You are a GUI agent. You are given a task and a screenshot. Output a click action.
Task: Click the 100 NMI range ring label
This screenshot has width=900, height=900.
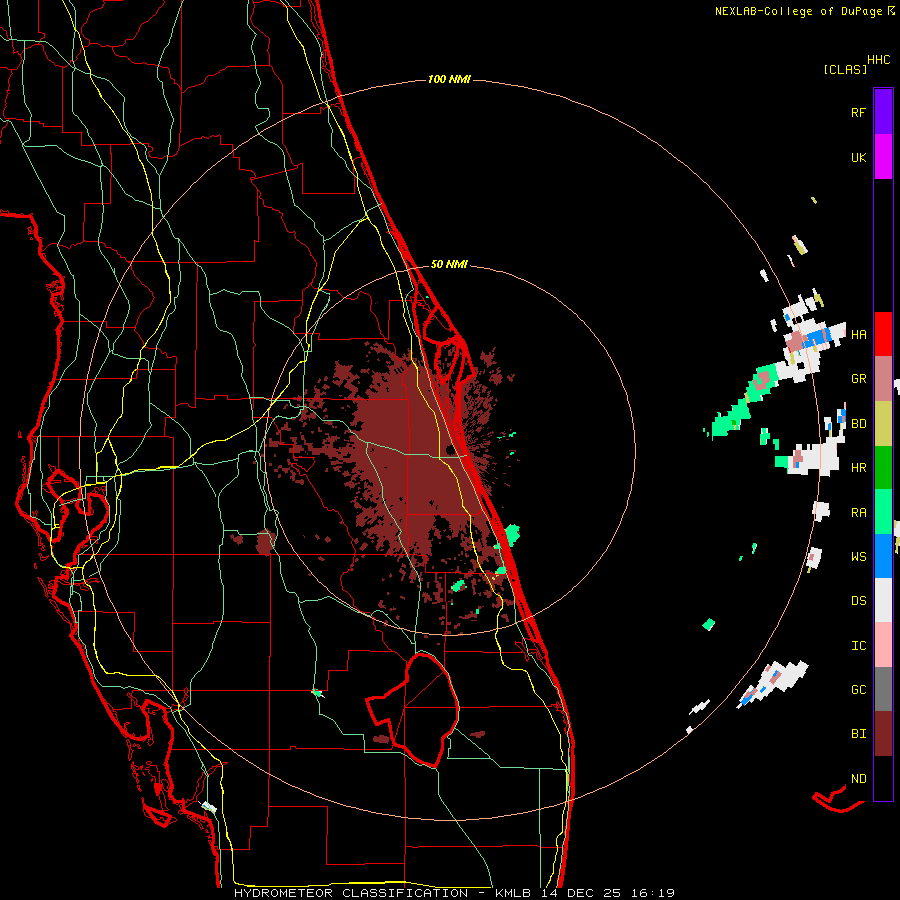pyautogui.click(x=449, y=79)
